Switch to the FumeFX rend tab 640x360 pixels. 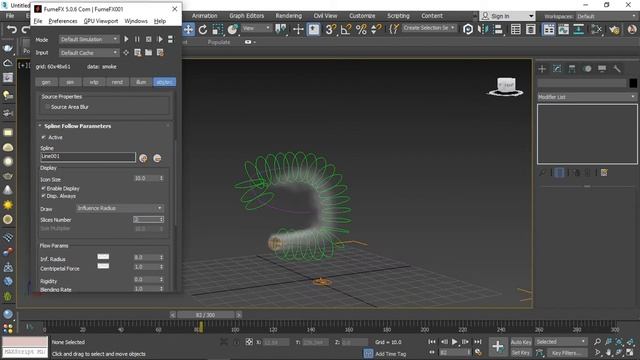pos(117,82)
